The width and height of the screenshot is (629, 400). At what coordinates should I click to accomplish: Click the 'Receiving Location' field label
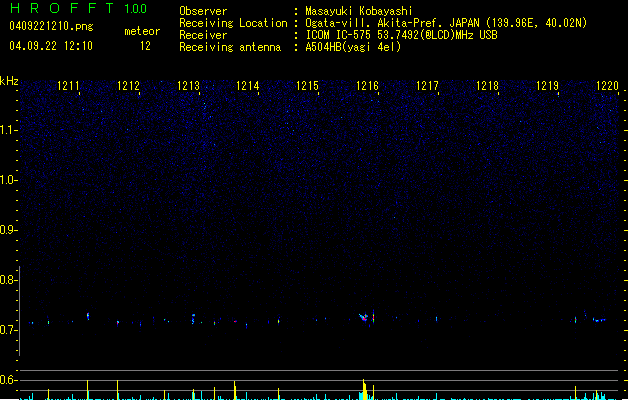tap(233, 23)
